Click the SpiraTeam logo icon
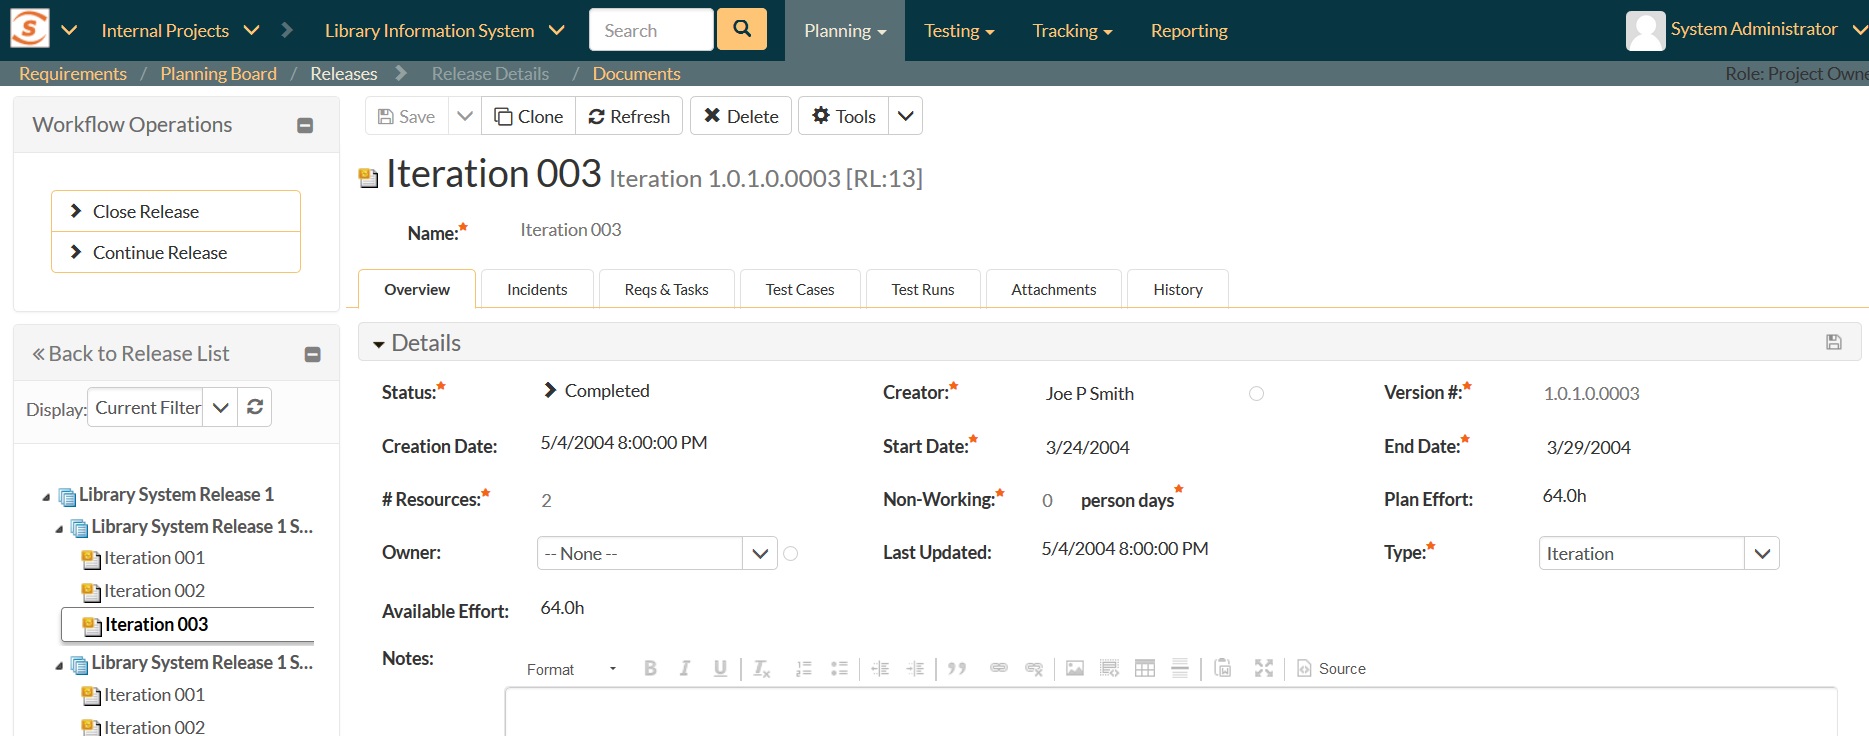This screenshot has width=1869, height=736. point(30,29)
